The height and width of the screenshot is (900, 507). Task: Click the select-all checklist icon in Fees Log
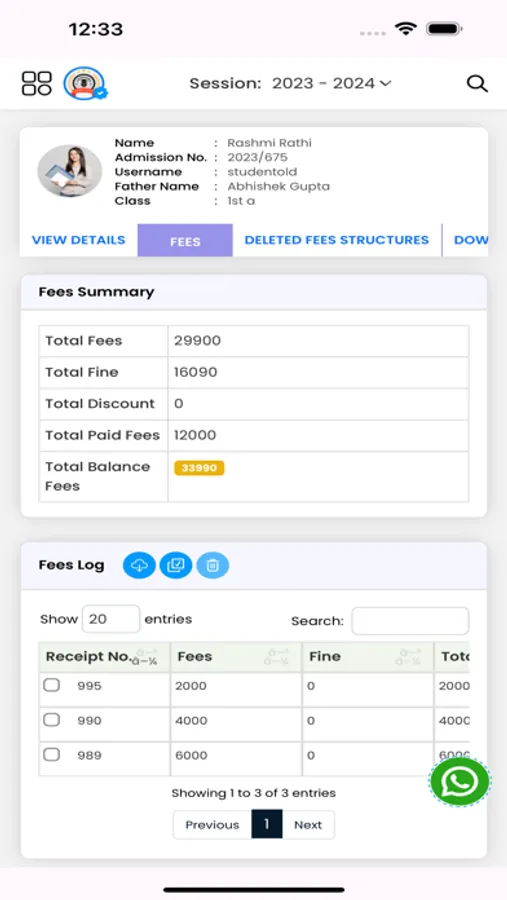click(176, 565)
